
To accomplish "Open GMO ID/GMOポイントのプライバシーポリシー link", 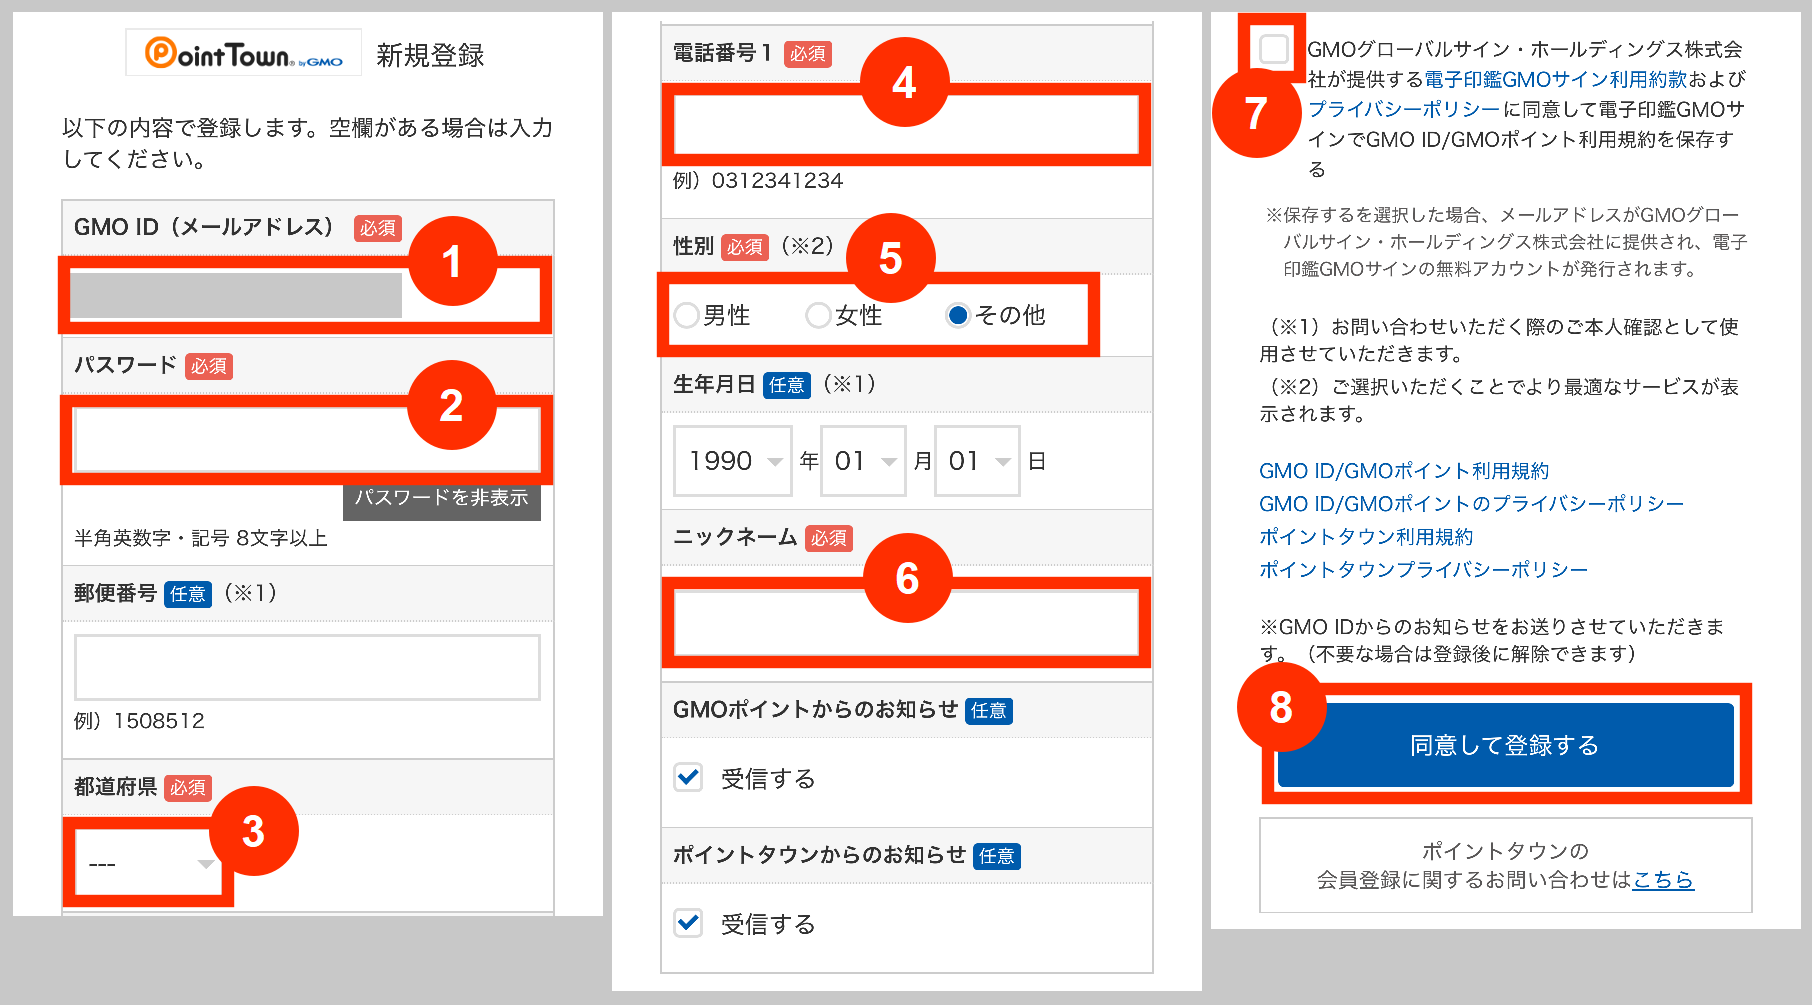I will click(x=1471, y=504).
